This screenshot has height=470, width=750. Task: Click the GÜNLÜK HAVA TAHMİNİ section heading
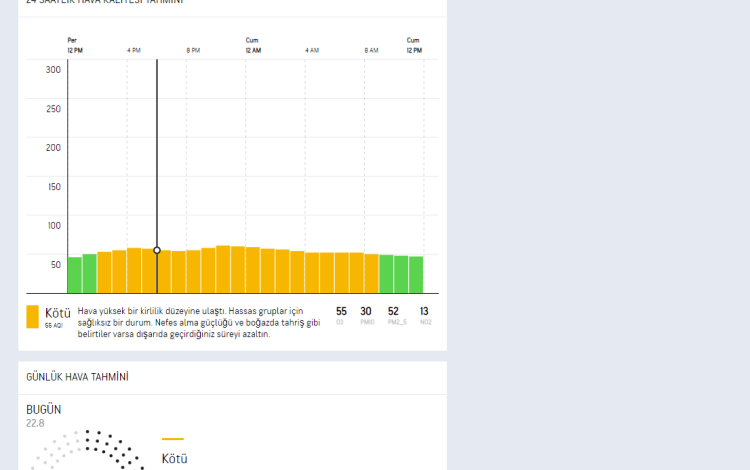click(77, 377)
